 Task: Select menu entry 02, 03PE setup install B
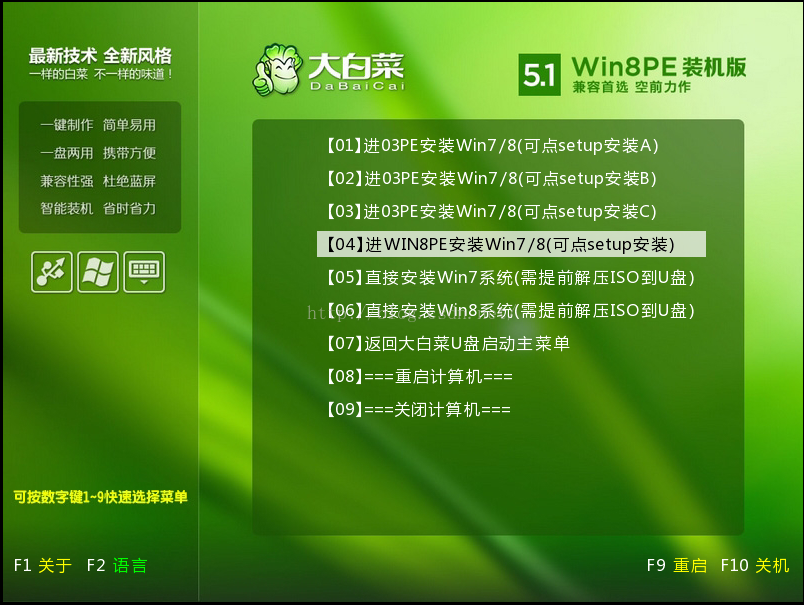pyautogui.click(x=491, y=178)
